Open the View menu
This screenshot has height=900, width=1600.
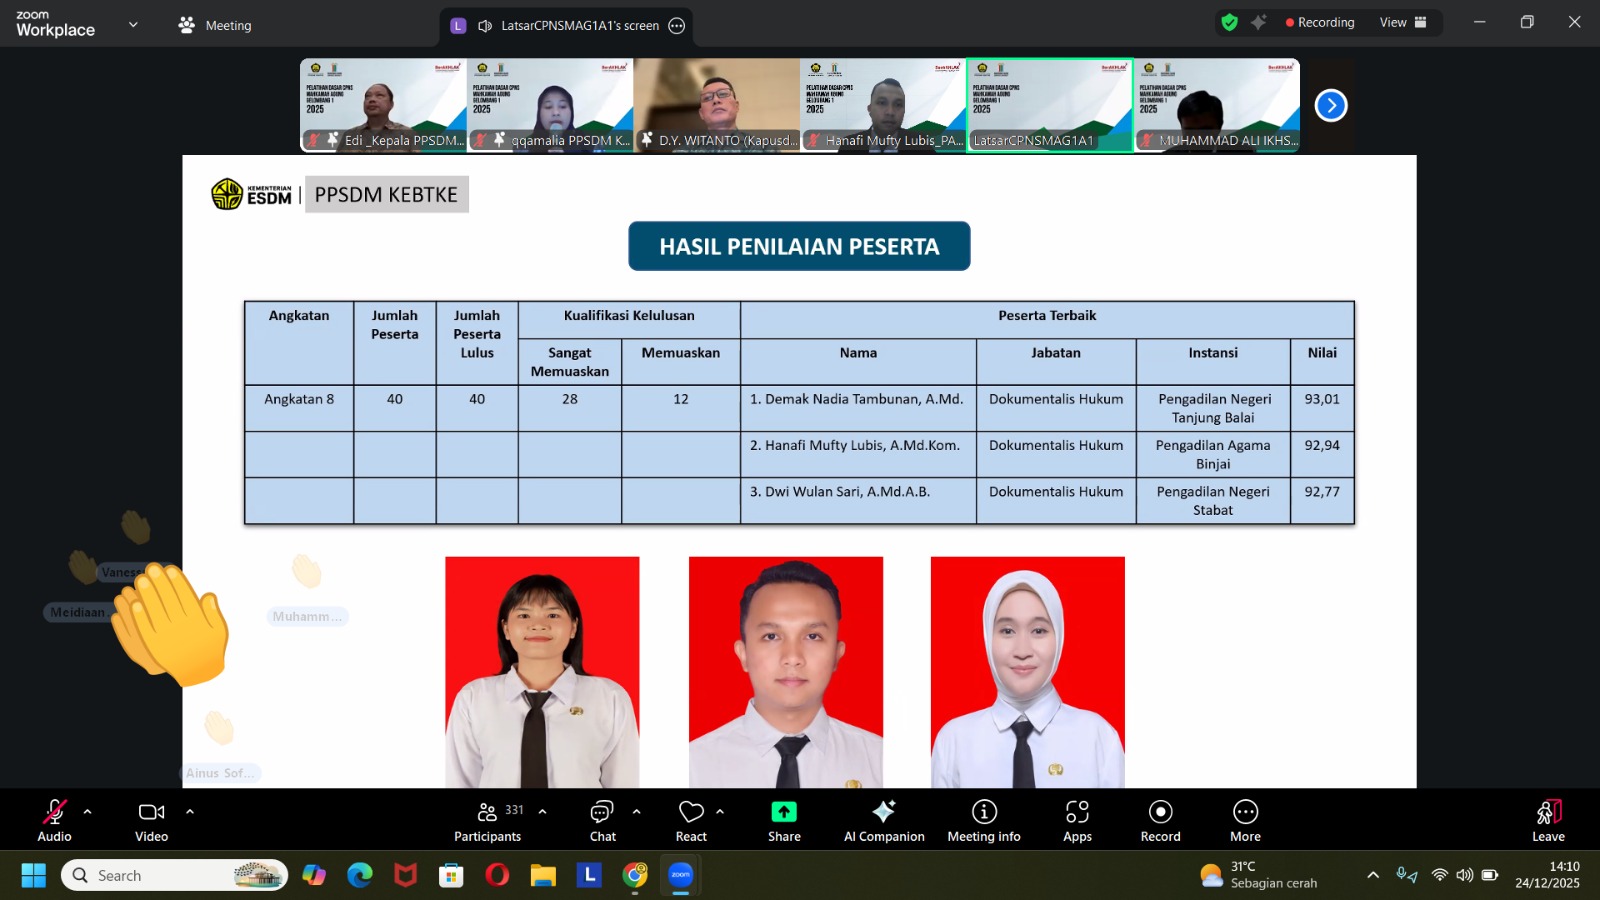(x=1394, y=21)
